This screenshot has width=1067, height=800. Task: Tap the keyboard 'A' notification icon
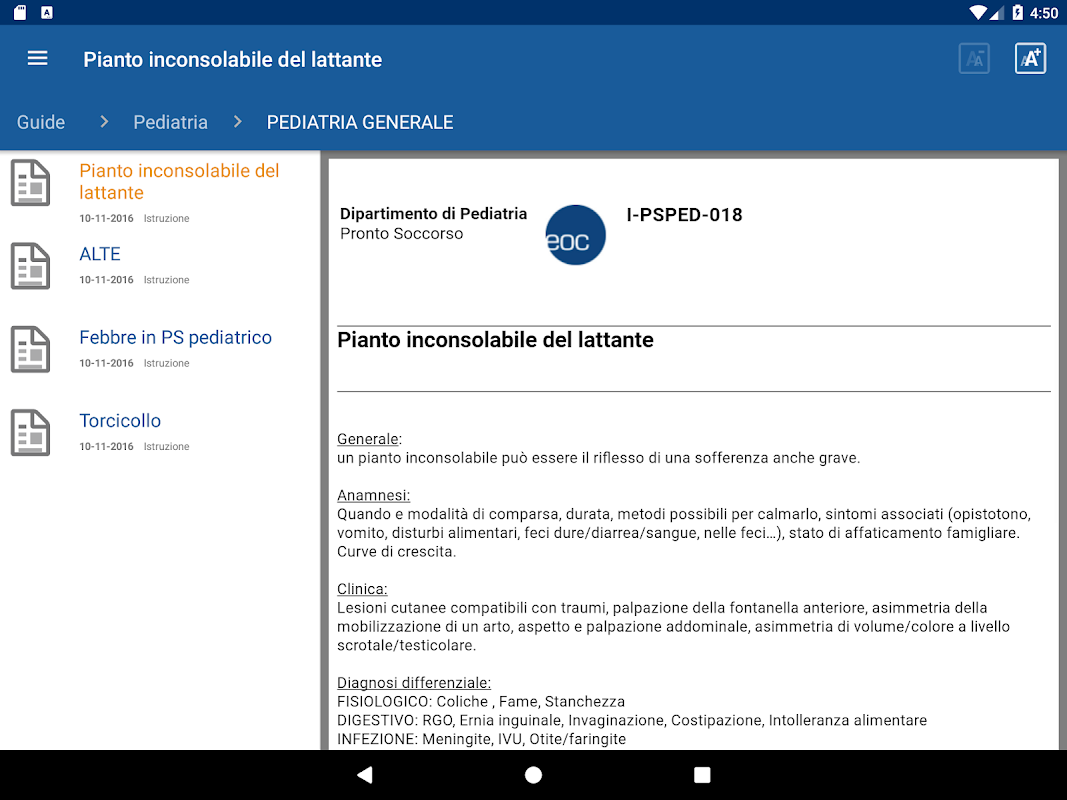[x=47, y=12]
